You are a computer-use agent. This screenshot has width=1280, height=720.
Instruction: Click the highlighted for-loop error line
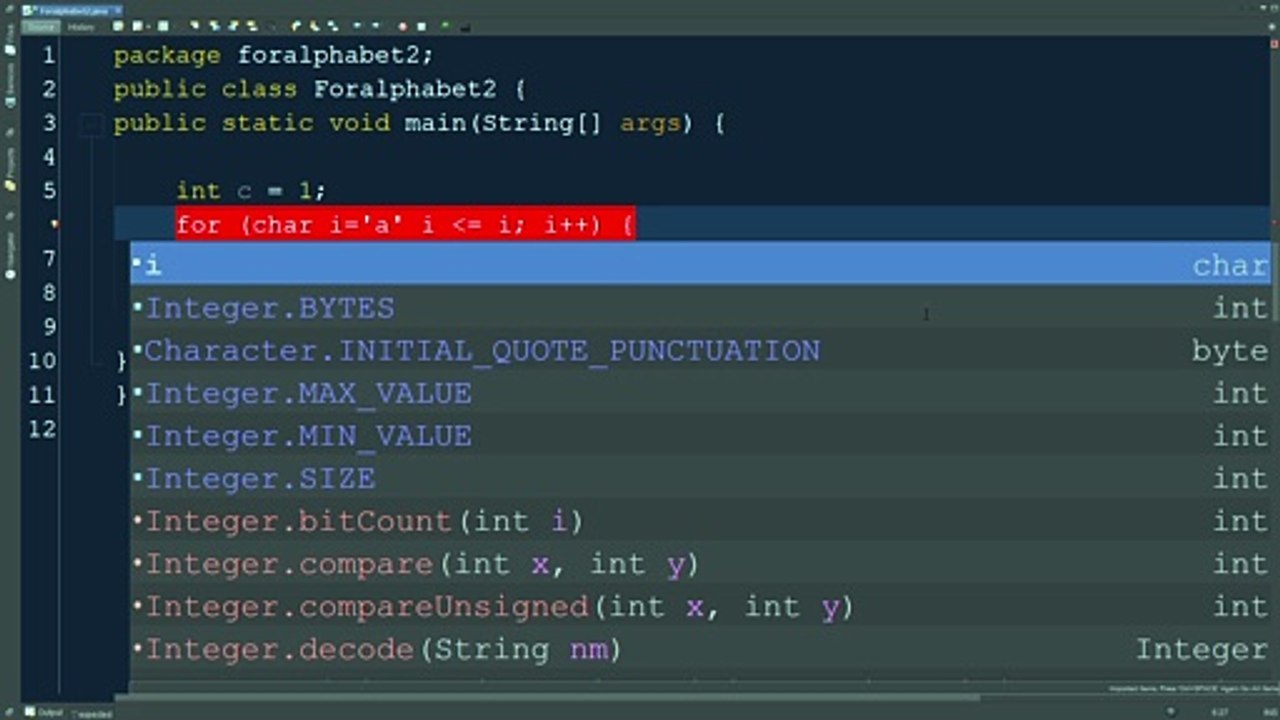click(x=405, y=225)
